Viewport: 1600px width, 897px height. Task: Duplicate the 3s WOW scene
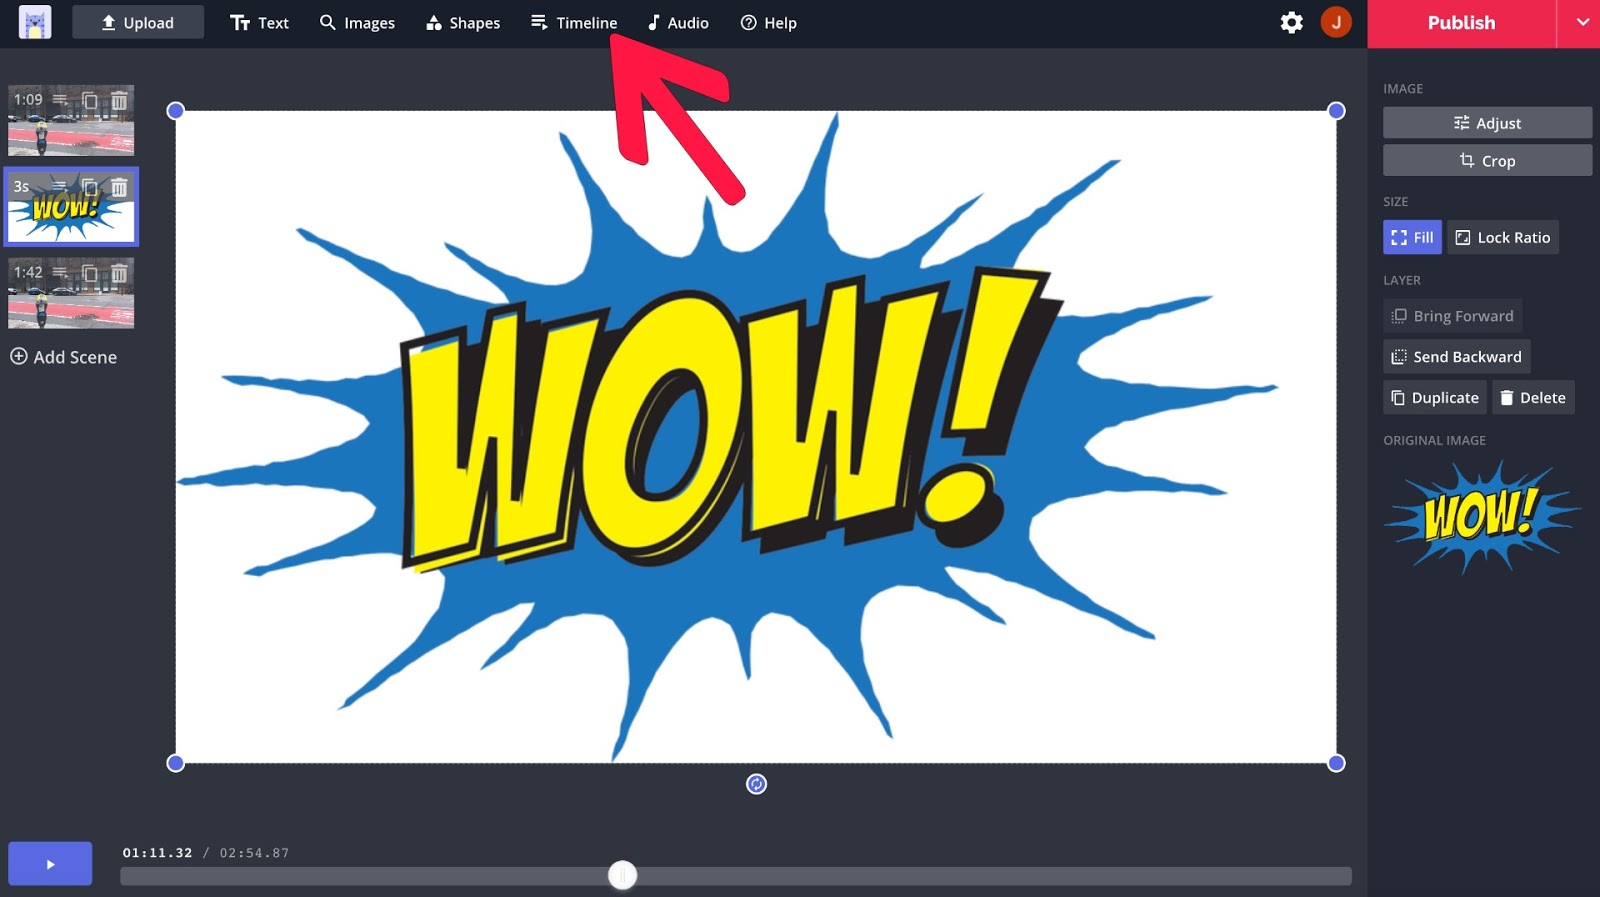pyautogui.click(x=90, y=186)
